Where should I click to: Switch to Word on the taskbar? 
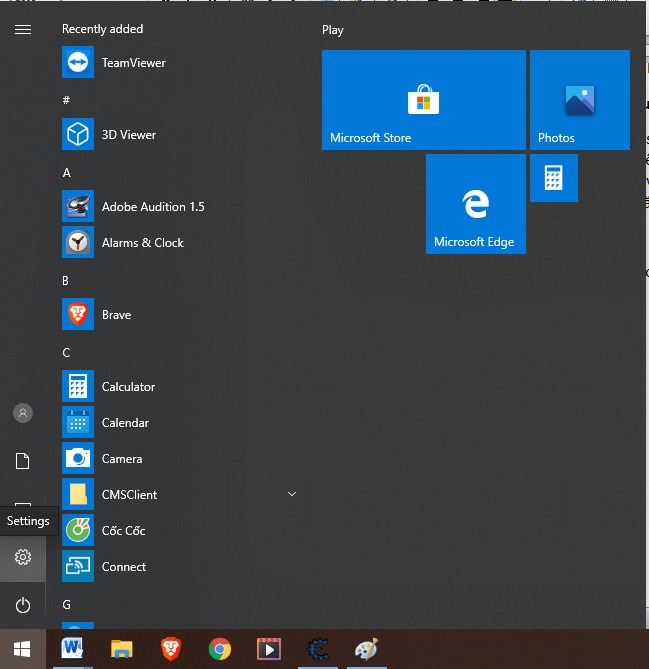tap(72, 649)
